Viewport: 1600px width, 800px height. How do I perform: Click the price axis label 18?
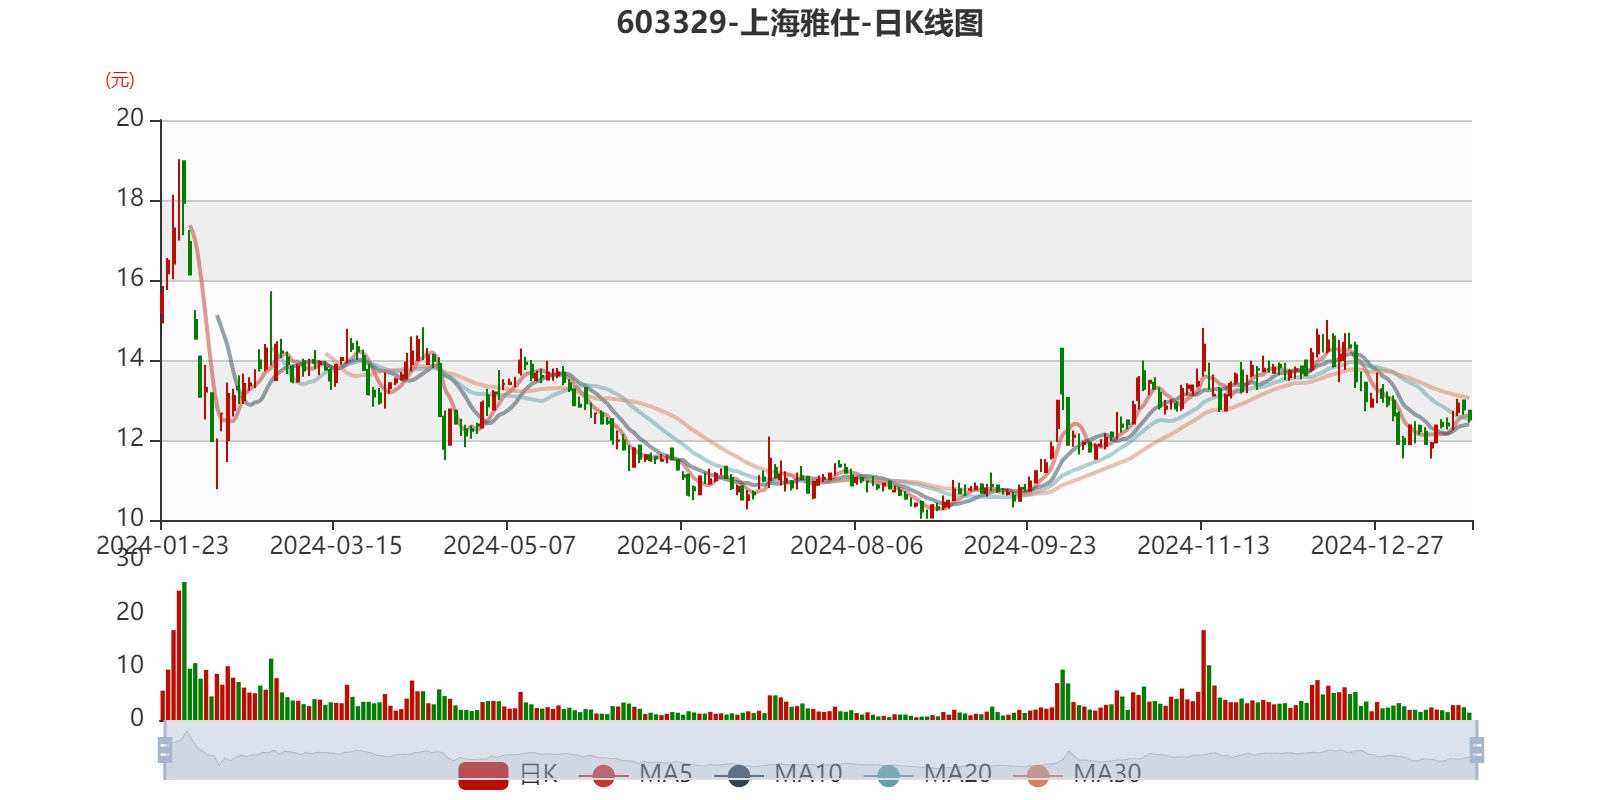point(130,199)
